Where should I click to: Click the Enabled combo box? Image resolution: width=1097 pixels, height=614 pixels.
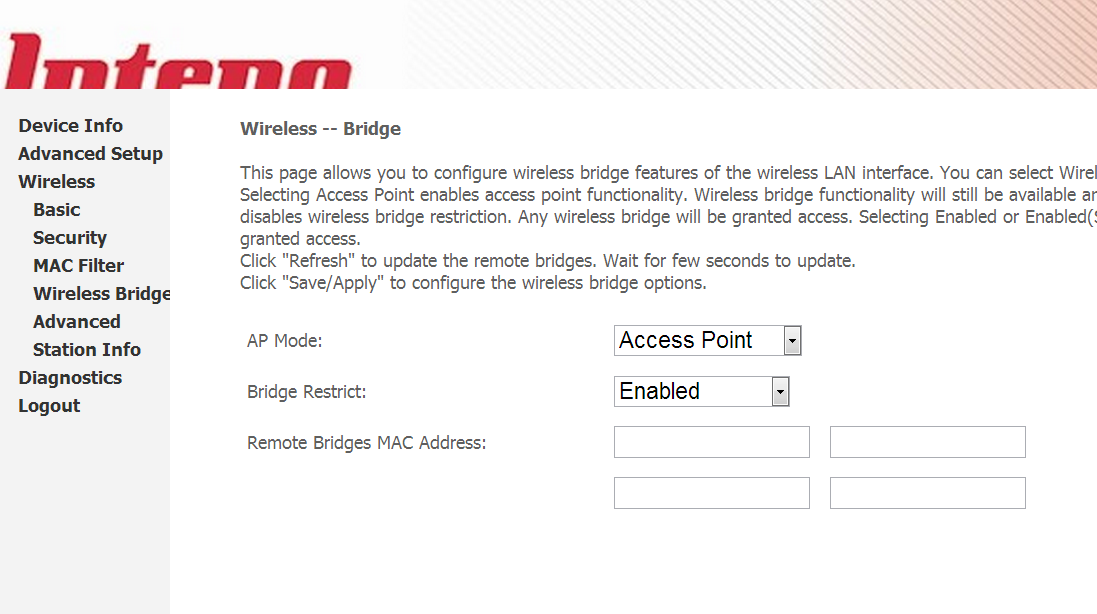coord(702,392)
